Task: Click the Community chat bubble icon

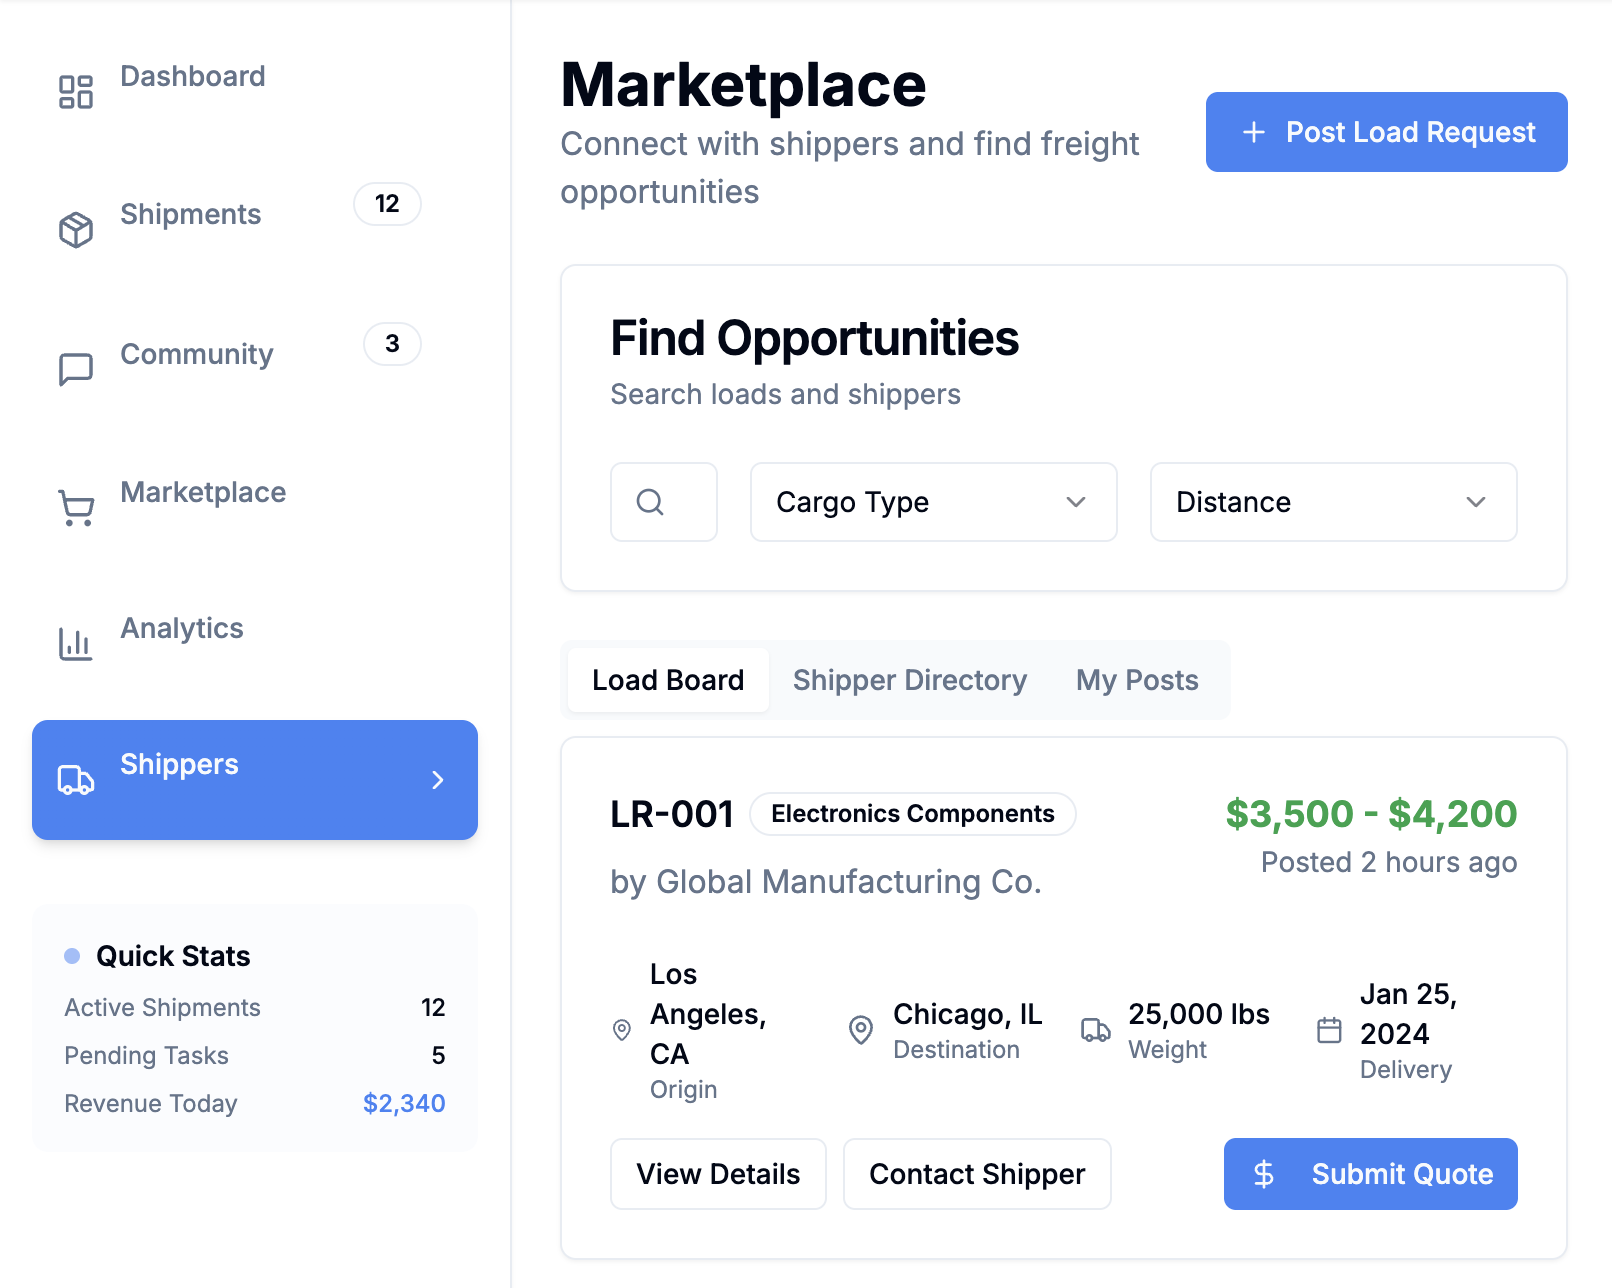Action: [76, 369]
